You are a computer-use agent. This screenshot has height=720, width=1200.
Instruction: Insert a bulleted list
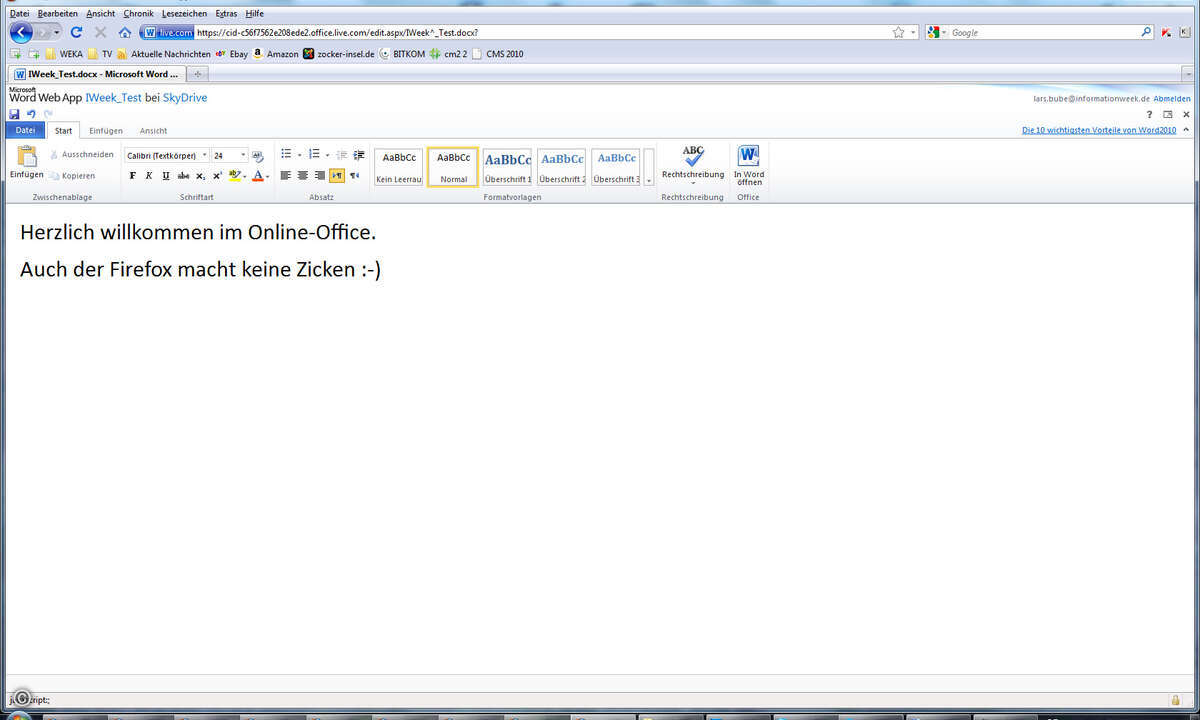click(286, 155)
